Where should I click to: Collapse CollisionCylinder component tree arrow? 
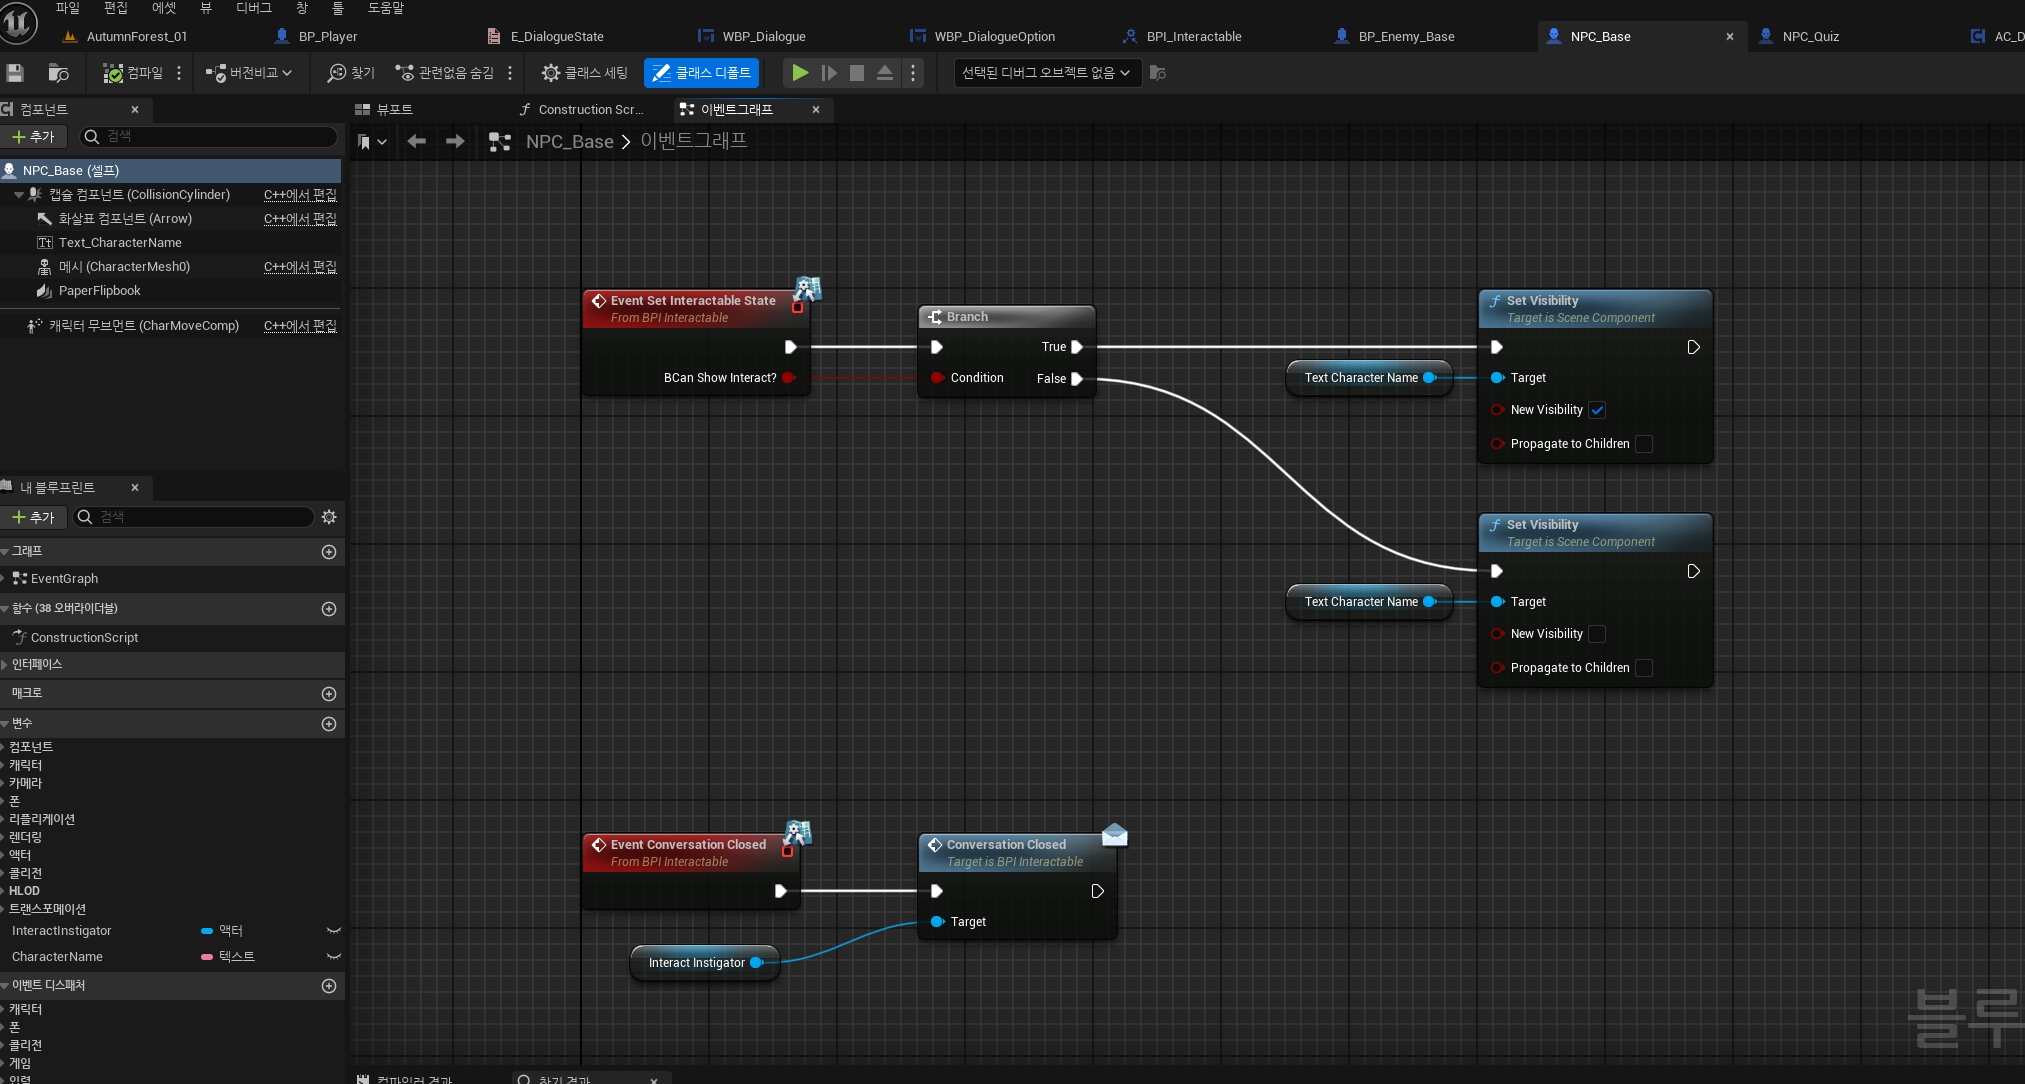click(x=19, y=195)
